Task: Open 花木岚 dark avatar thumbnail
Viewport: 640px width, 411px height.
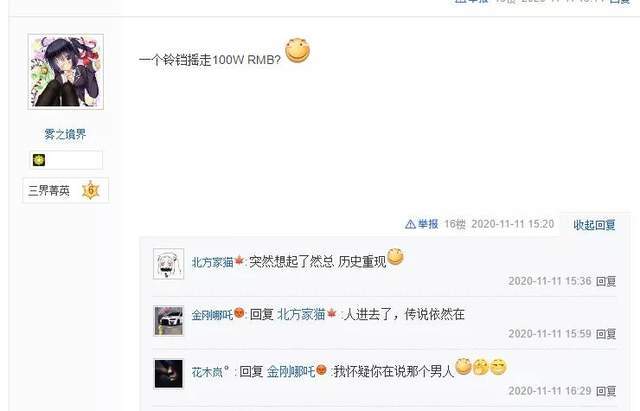Action: [x=169, y=374]
